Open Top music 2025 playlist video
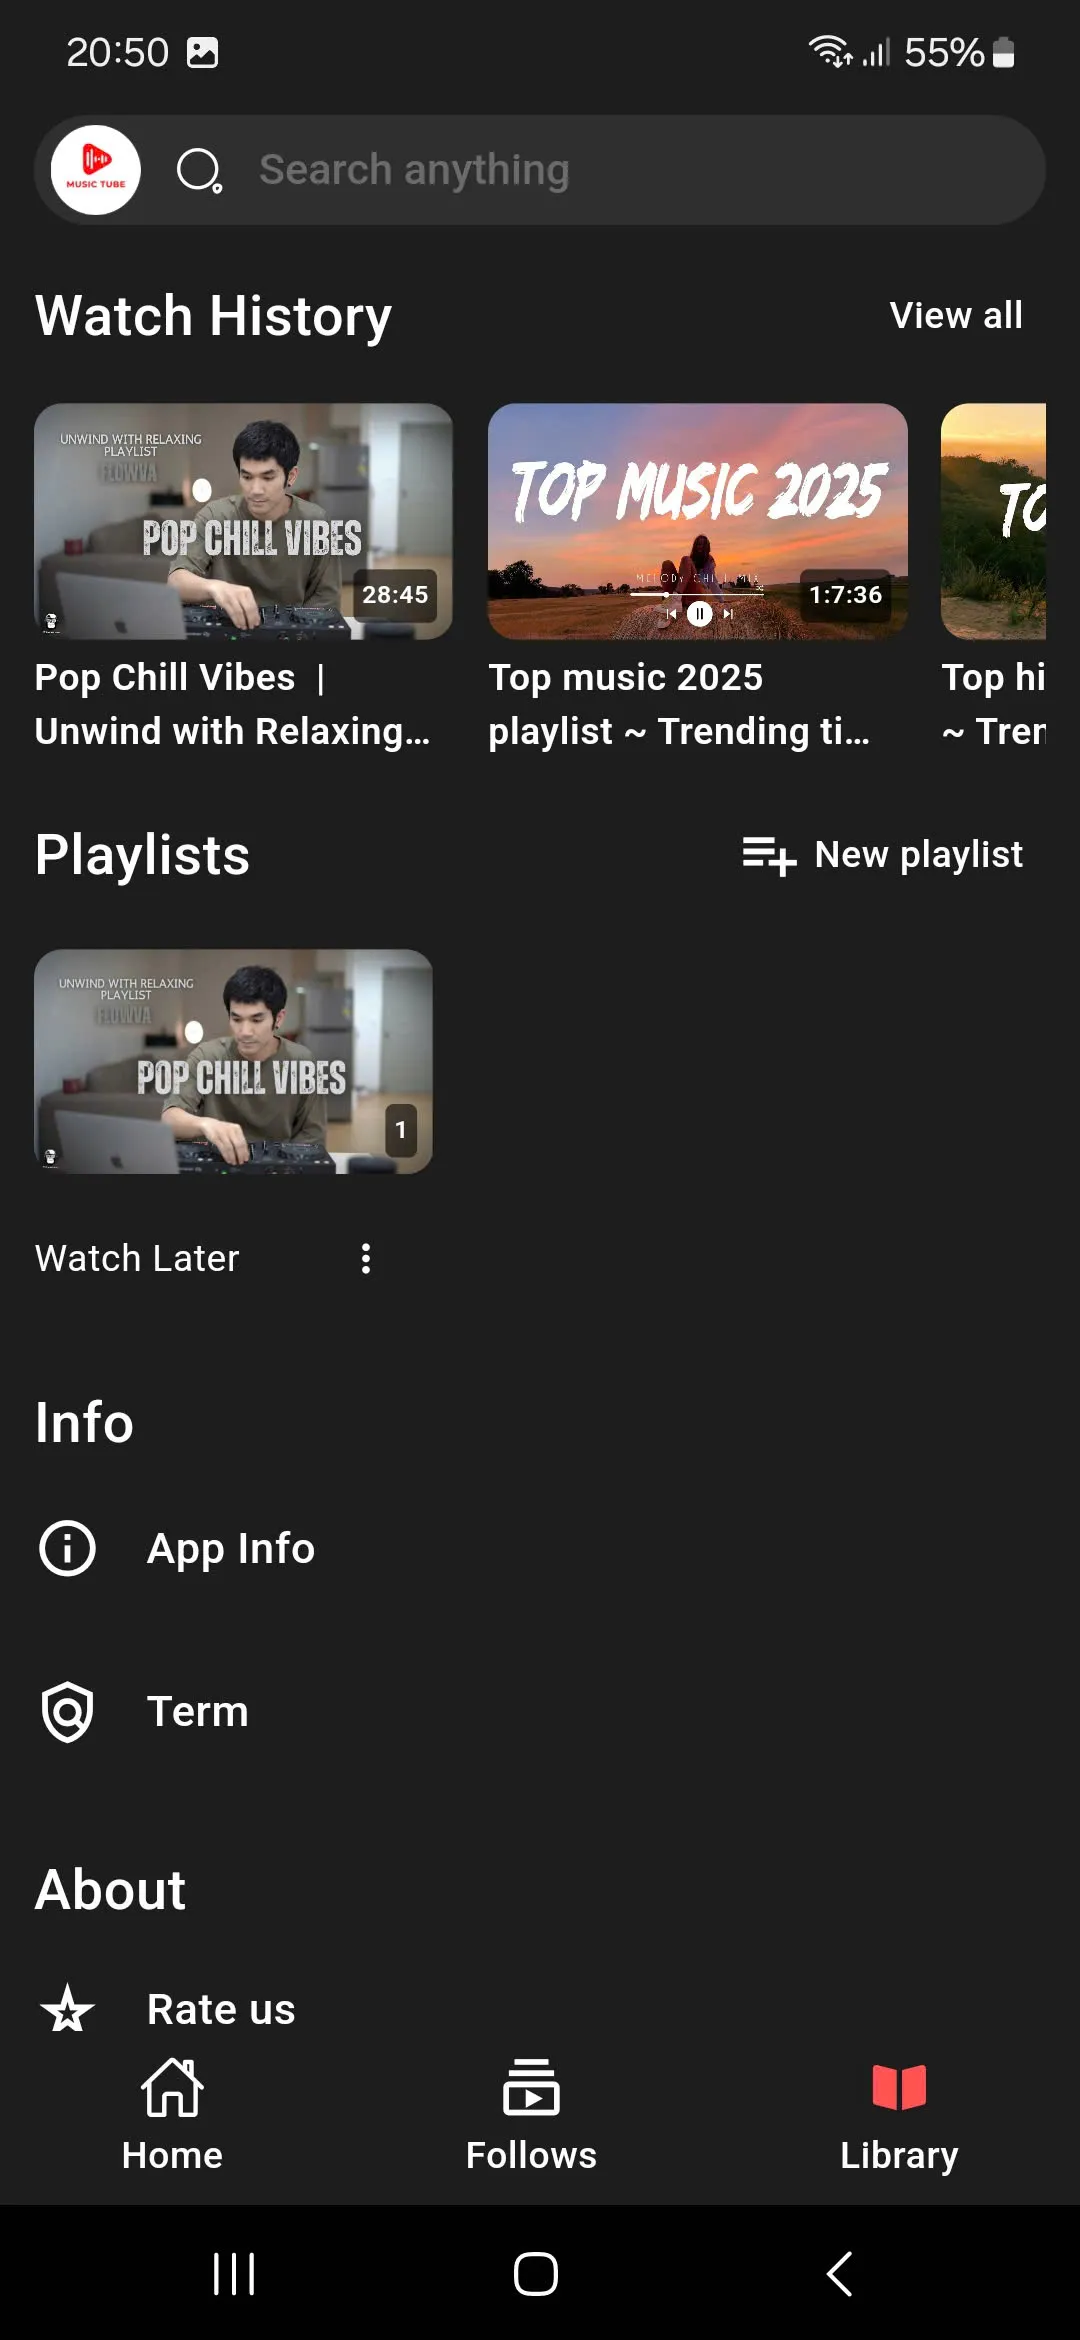Image resolution: width=1080 pixels, height=2340 pixels. point(697,522)
